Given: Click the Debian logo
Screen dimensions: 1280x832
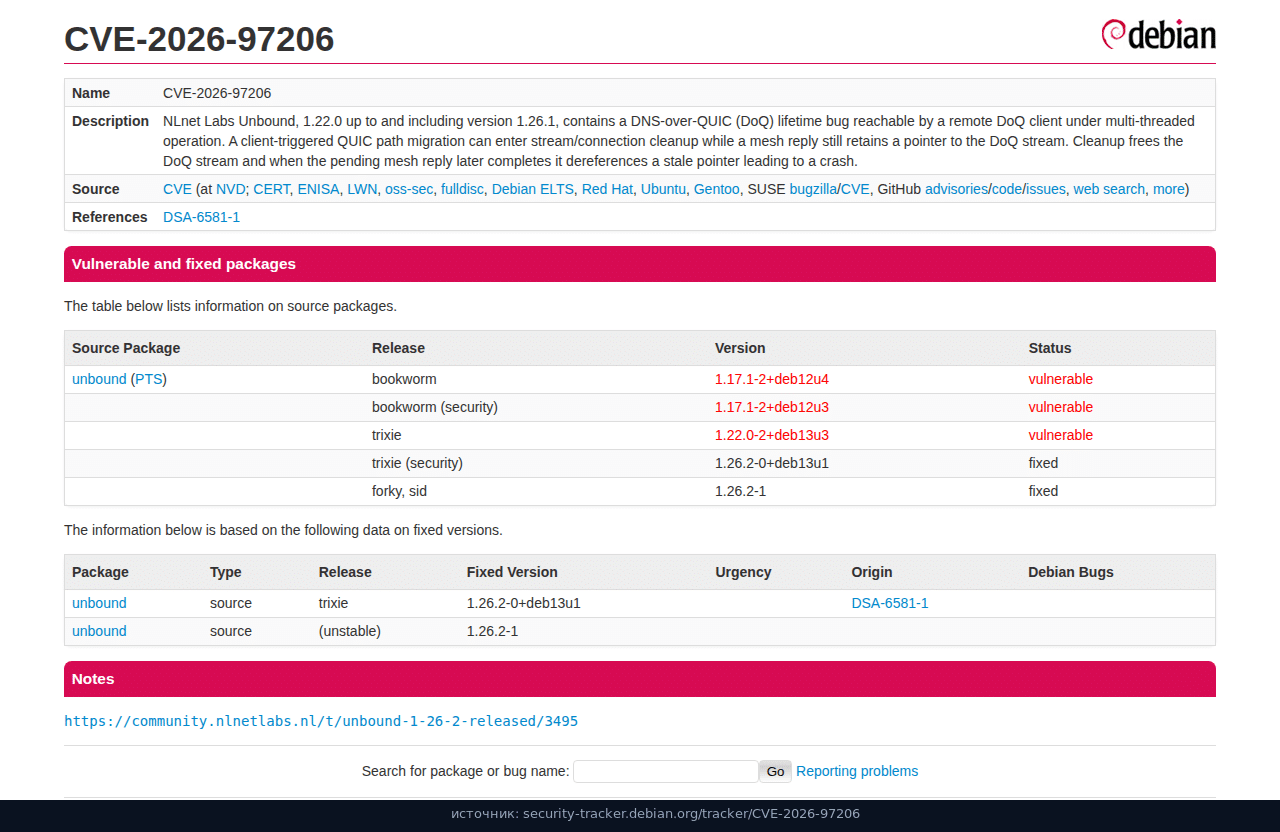Looking at the screenshot, I should pos(1158,34).
